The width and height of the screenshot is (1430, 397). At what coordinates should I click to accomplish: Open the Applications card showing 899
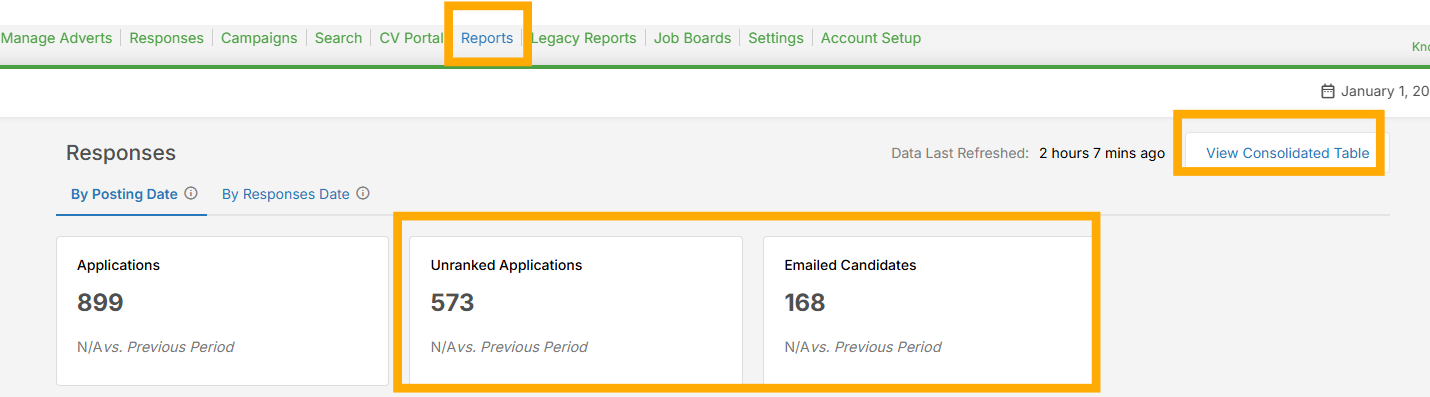[x=222, y=311]
